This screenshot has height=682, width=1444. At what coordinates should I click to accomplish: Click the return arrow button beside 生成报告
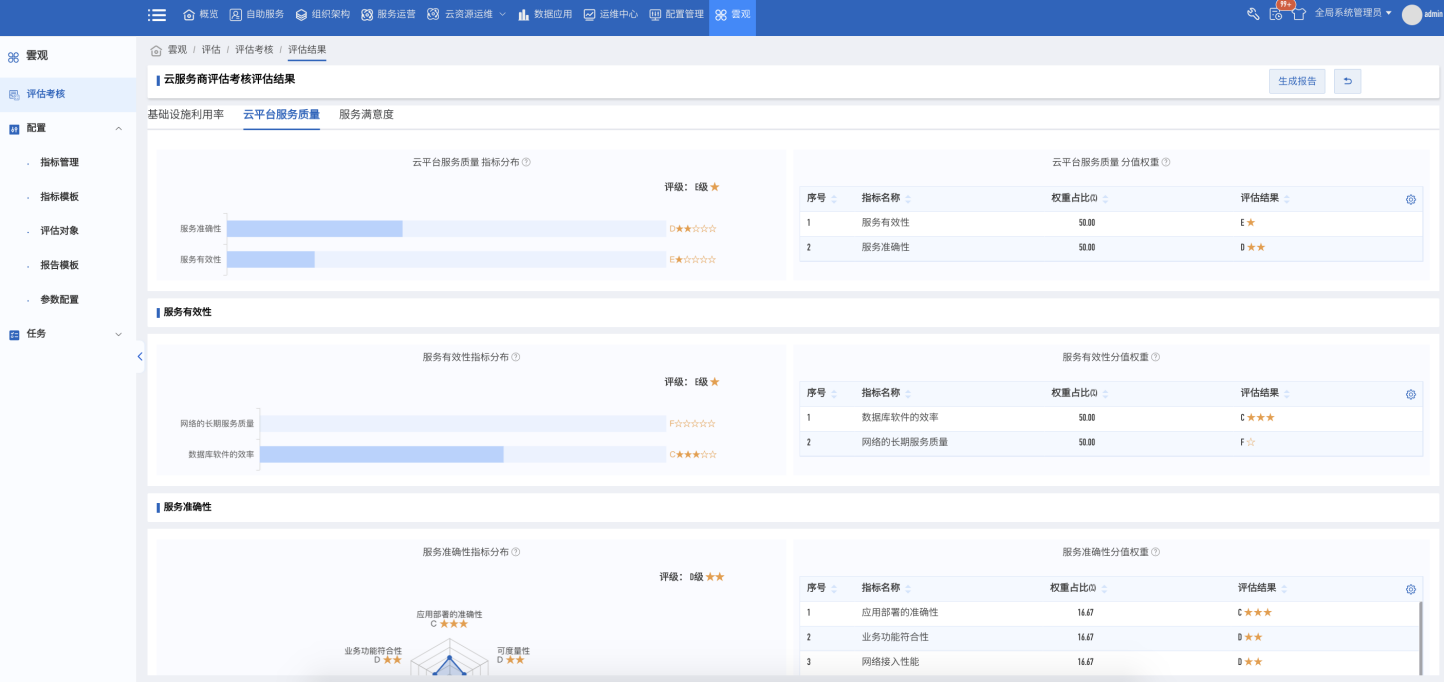[1346, 81]
